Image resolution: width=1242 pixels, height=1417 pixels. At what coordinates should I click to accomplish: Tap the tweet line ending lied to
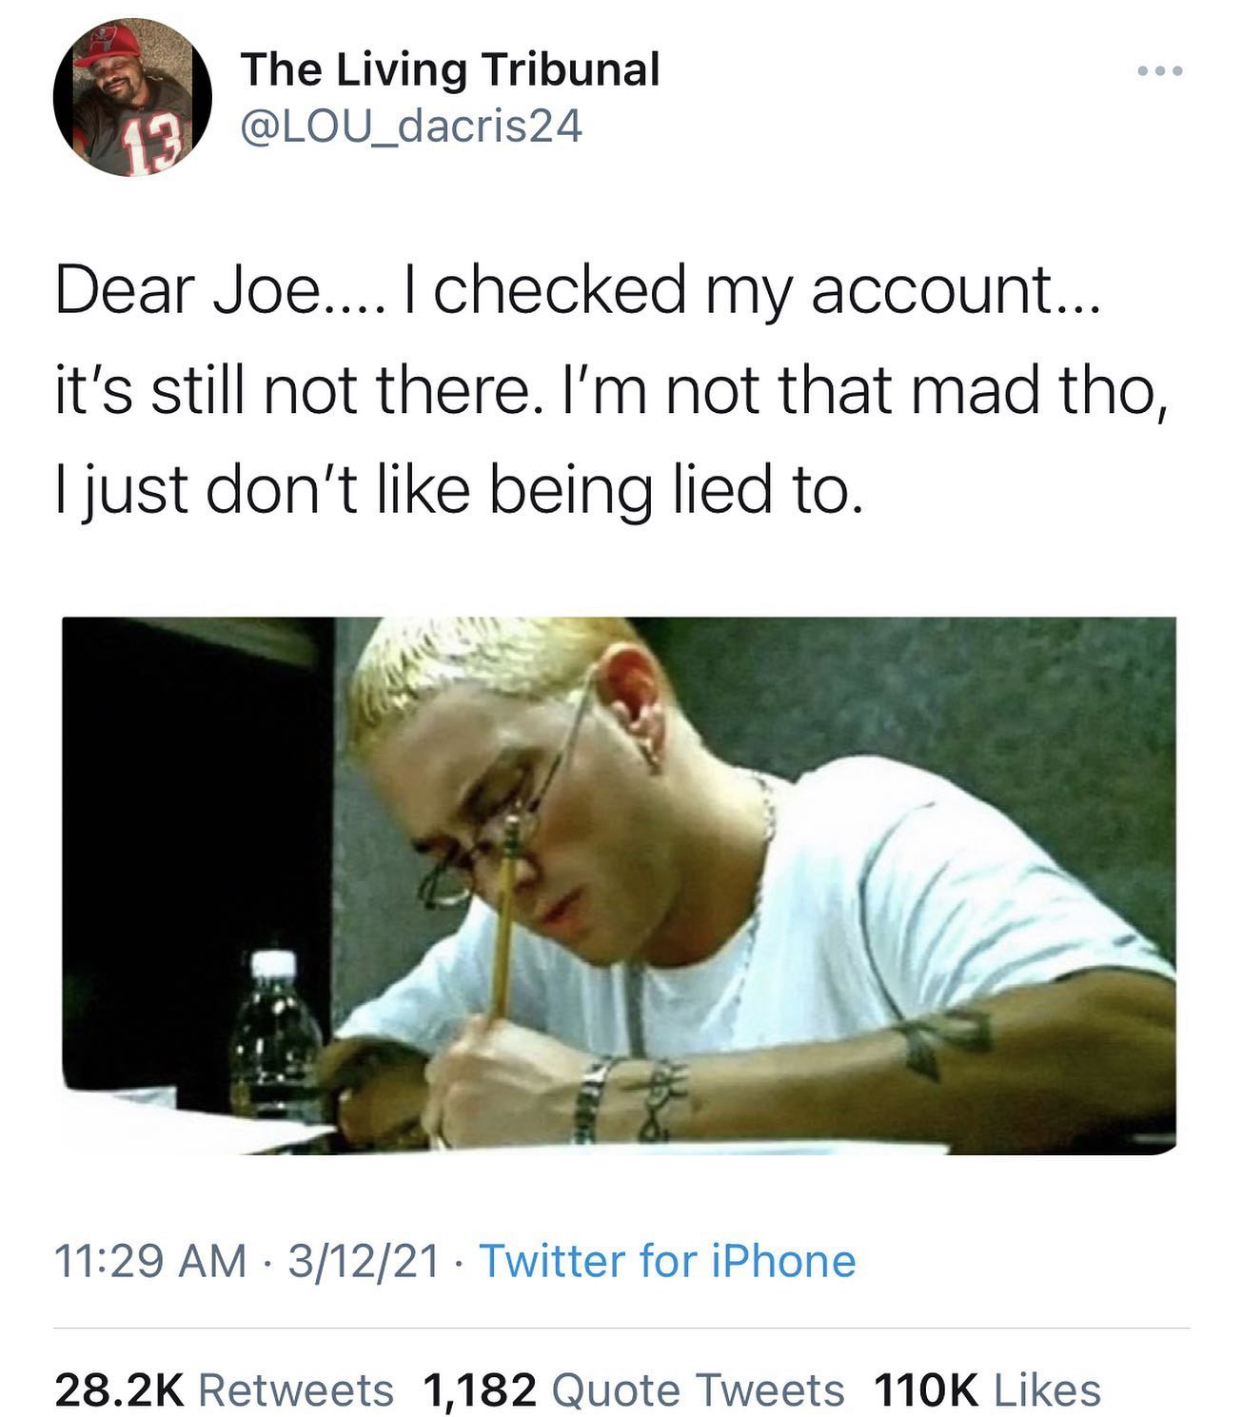(457, 491)
